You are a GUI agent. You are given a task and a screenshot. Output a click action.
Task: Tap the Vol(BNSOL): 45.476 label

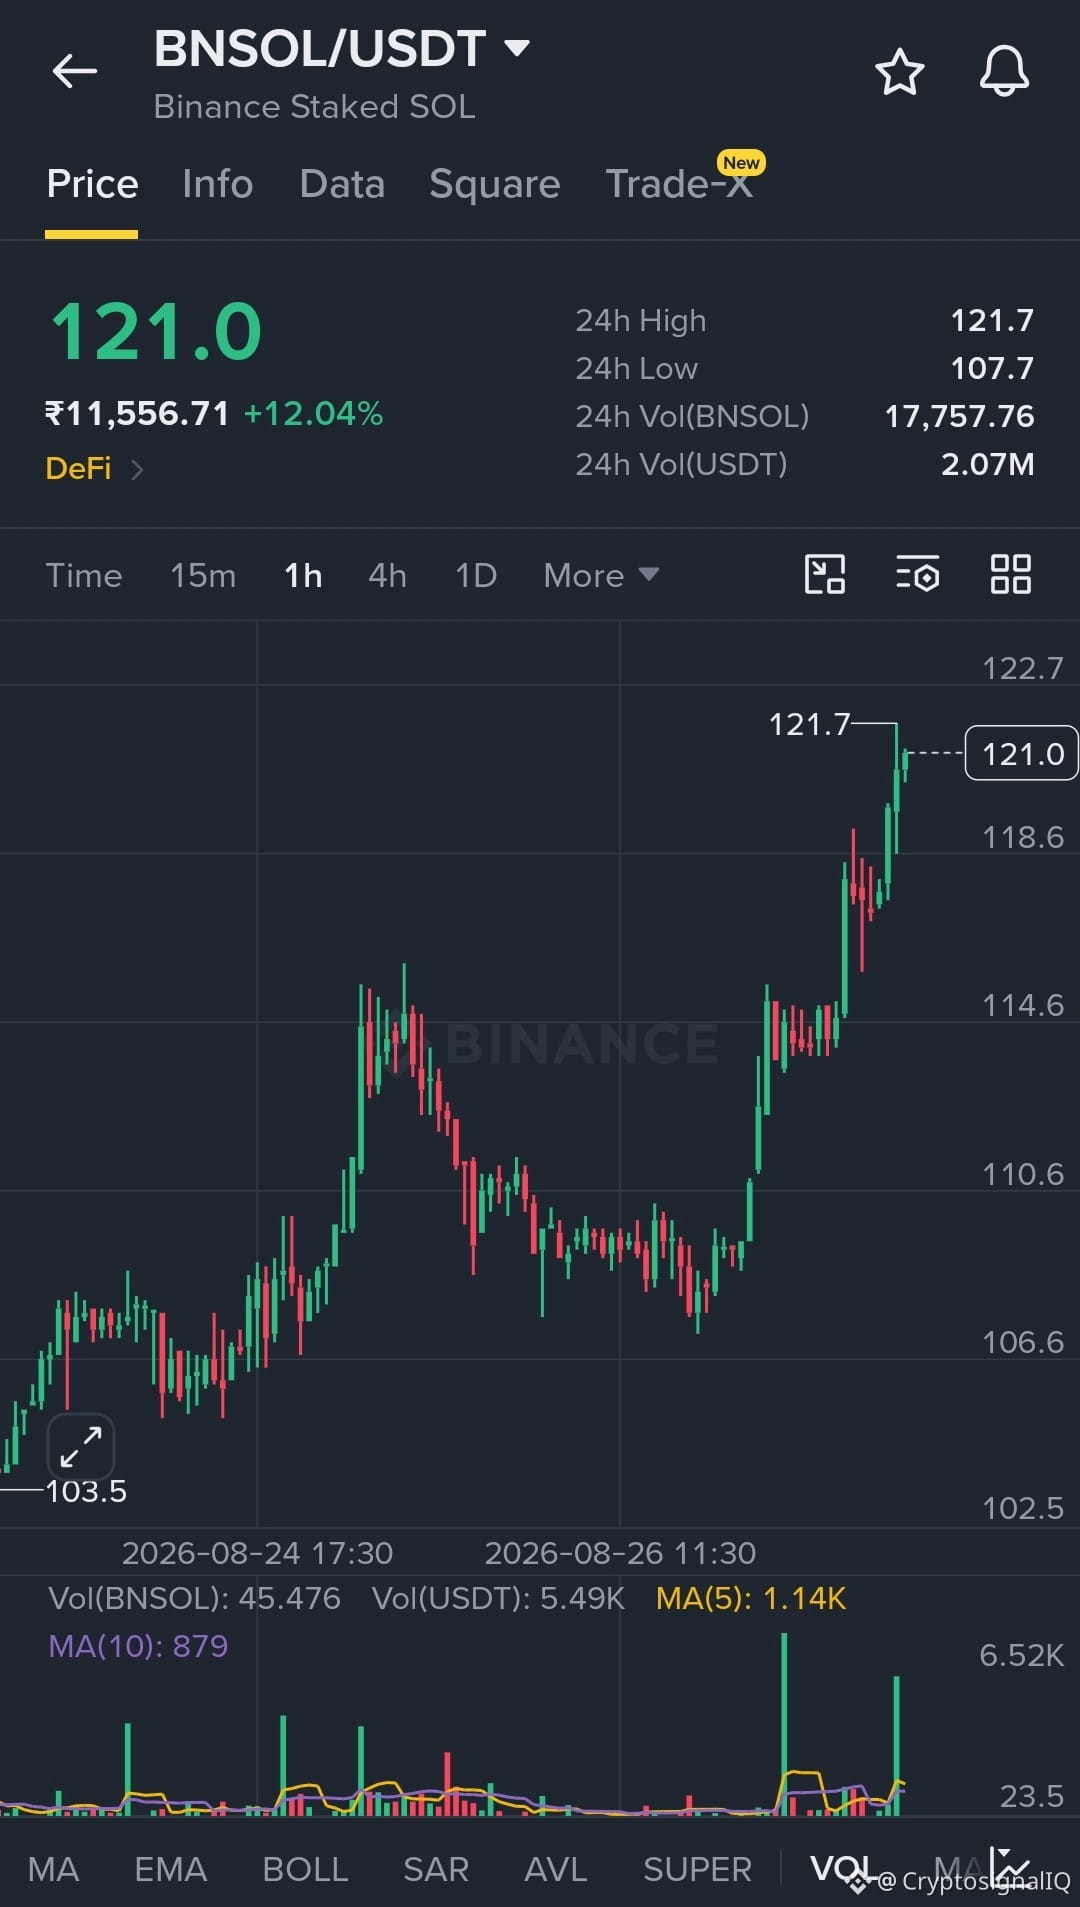194,1598
